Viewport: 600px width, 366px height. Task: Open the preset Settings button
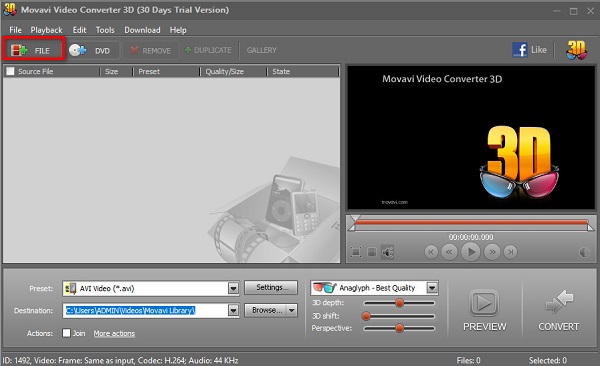pyautogui.click(x=271, y=288)
